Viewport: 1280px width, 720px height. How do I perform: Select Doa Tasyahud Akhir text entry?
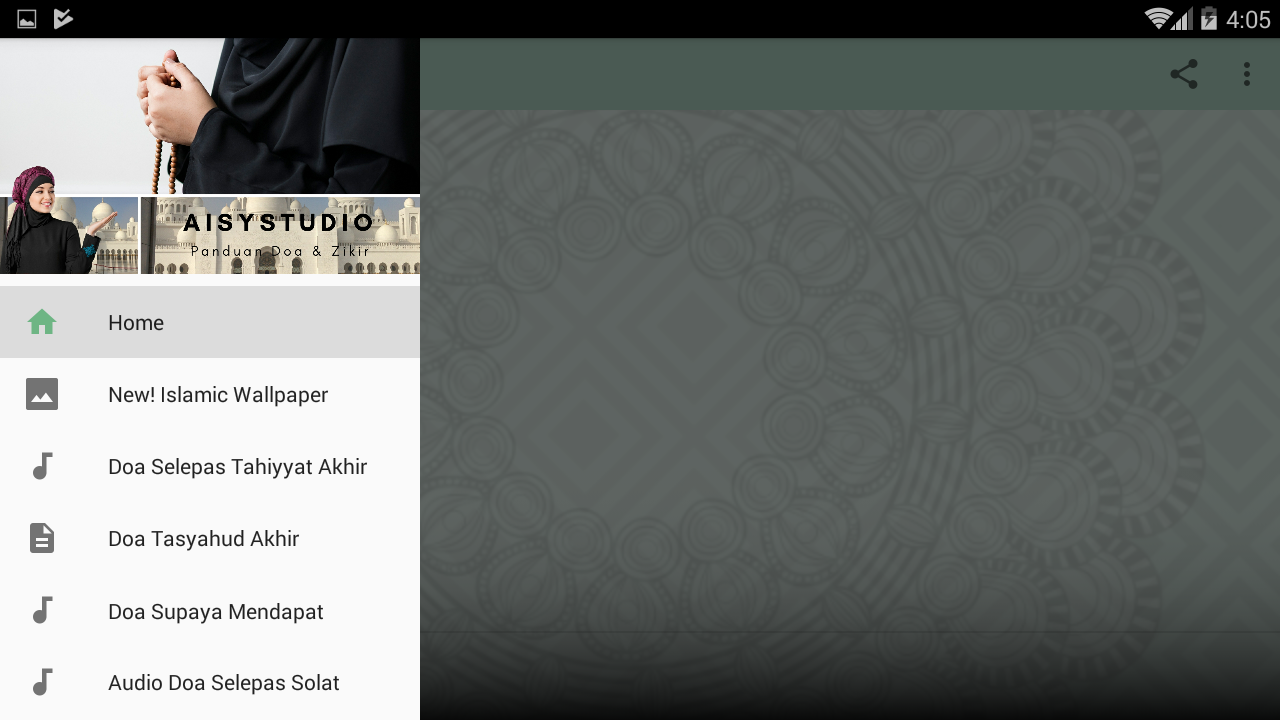[x=210, y=538]
